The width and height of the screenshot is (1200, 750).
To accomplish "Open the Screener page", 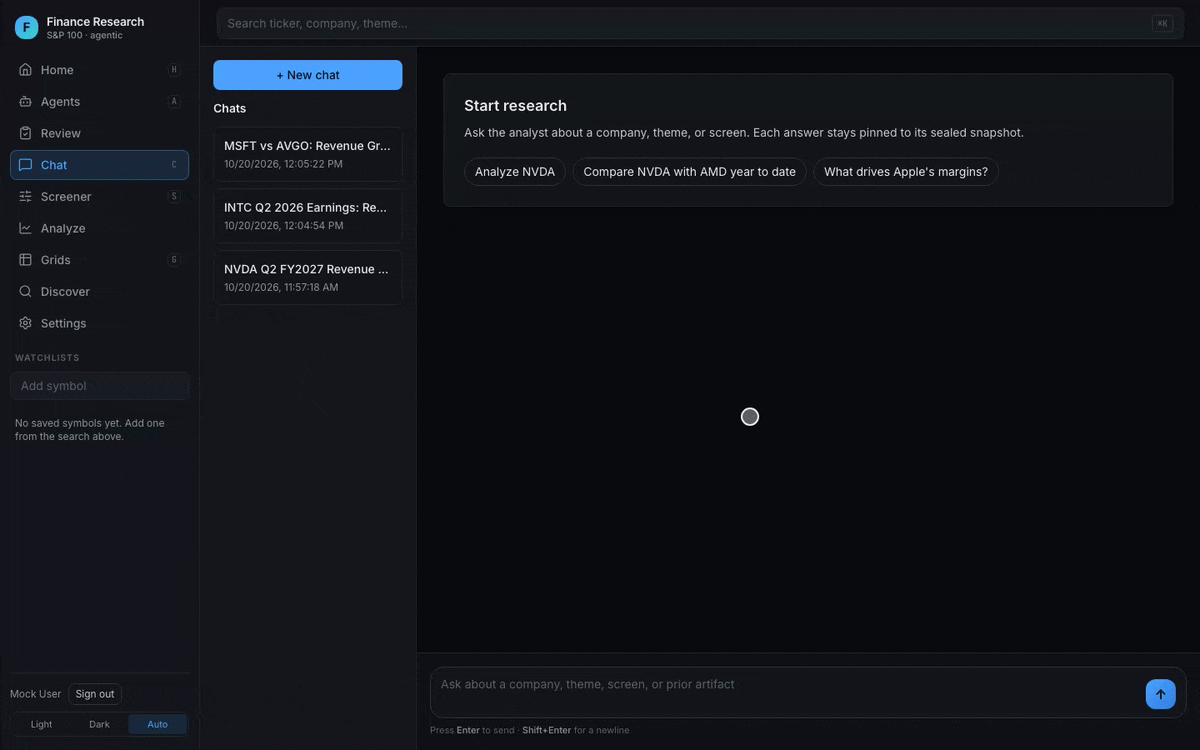I will coord(99,197).
